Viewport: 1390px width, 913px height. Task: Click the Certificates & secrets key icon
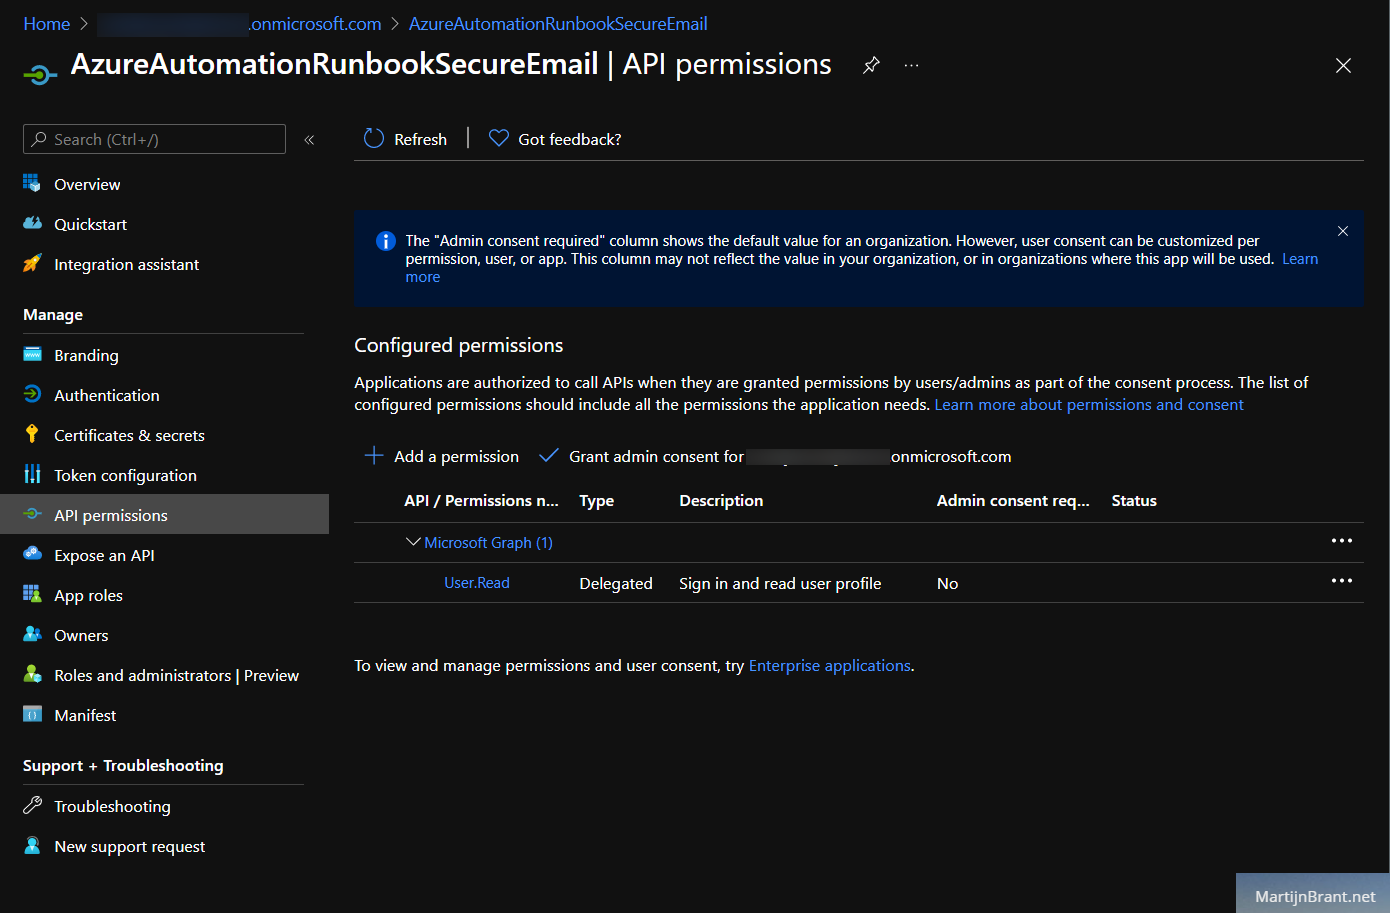pos(32,434)
